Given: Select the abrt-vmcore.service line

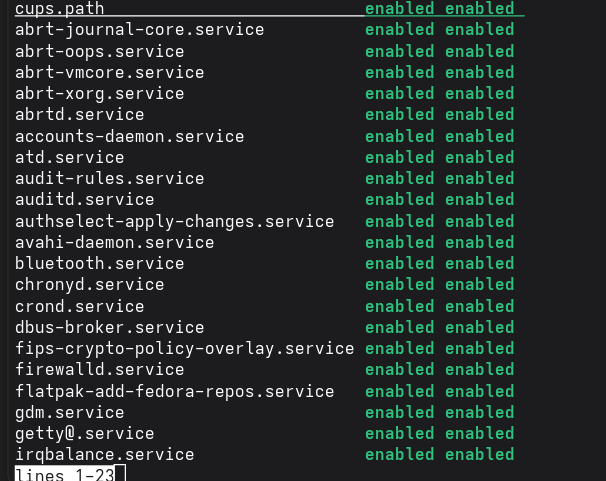Looking at the screenshot, I should tap(109, 72).
